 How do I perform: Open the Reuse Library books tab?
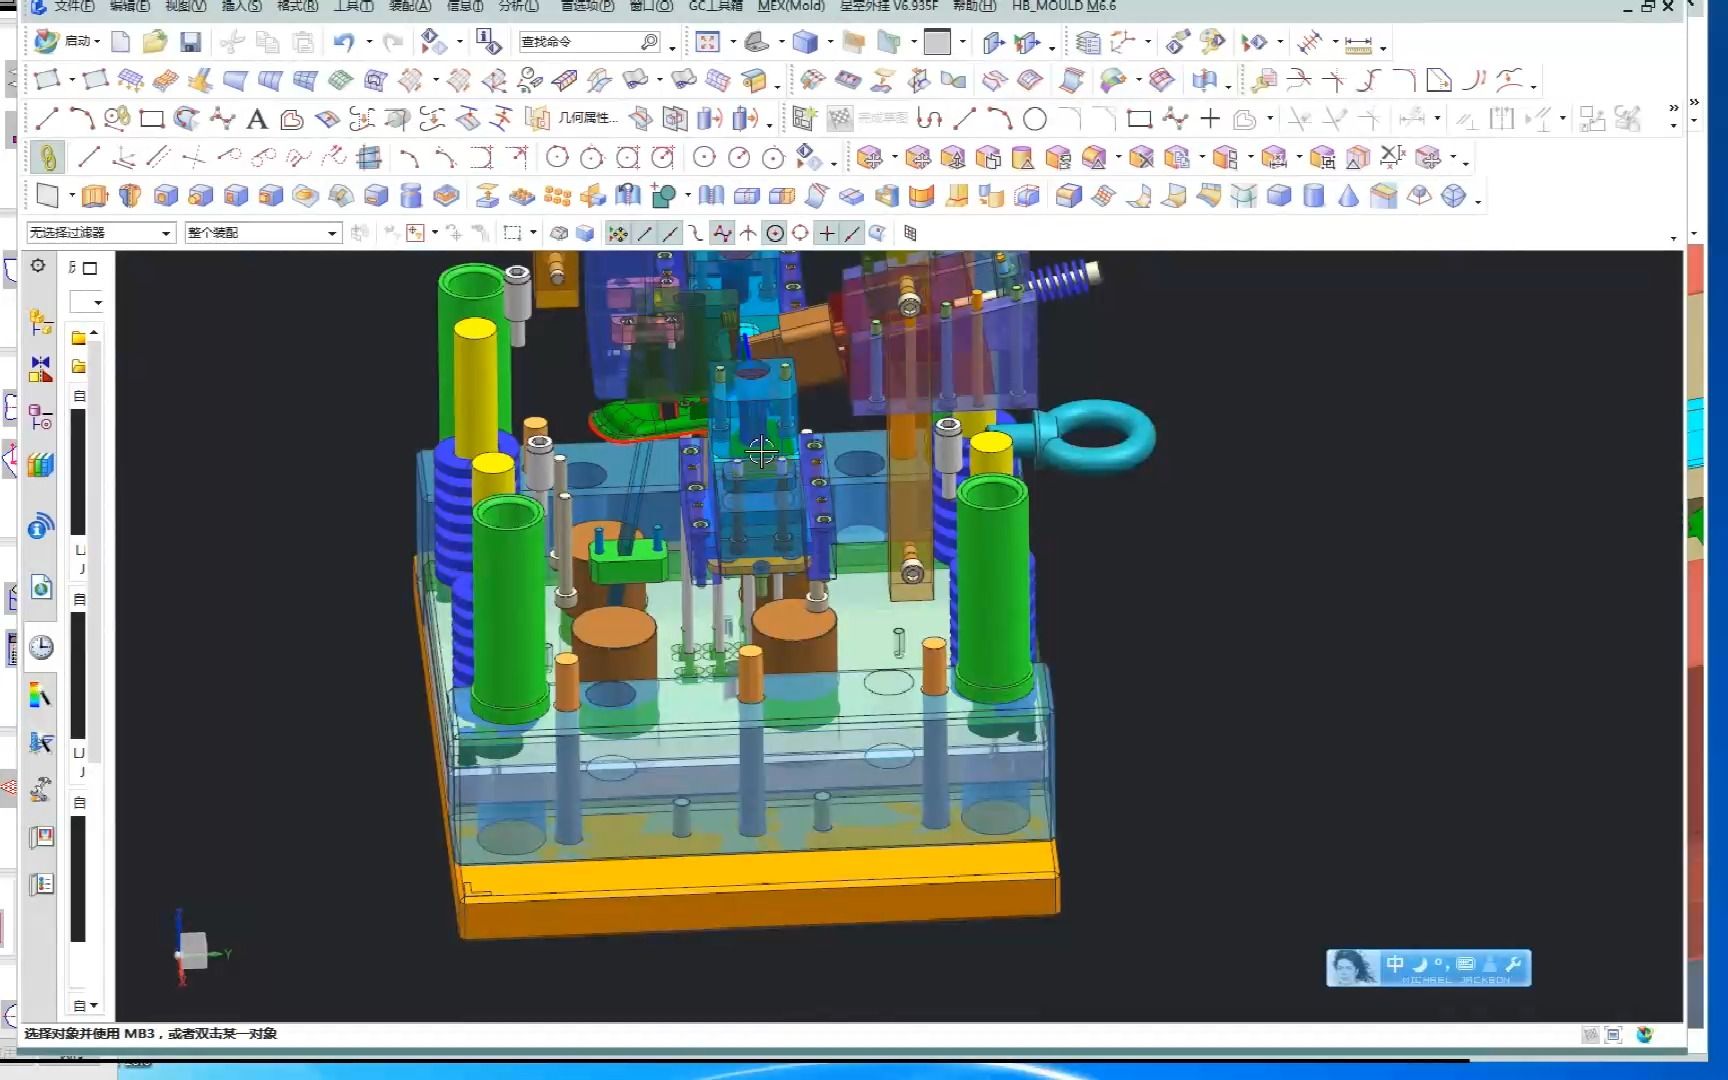point(40,465)
